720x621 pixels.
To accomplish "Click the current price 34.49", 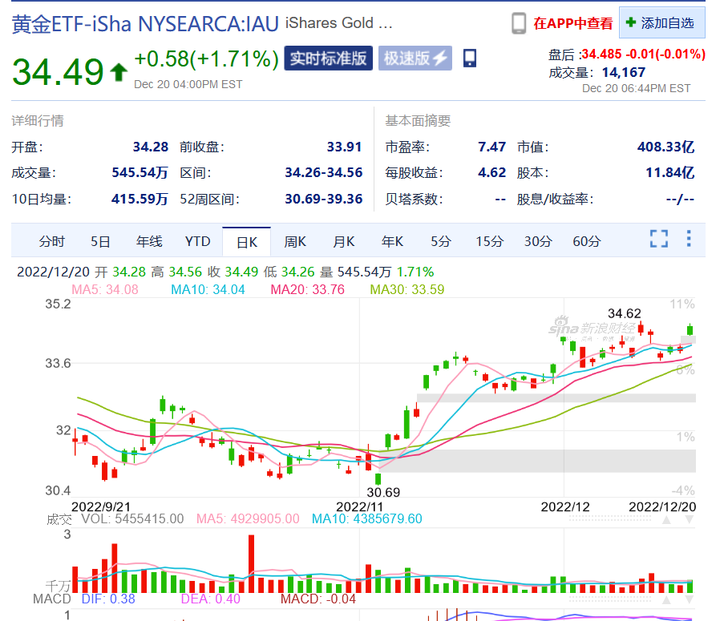I will 58,72.
